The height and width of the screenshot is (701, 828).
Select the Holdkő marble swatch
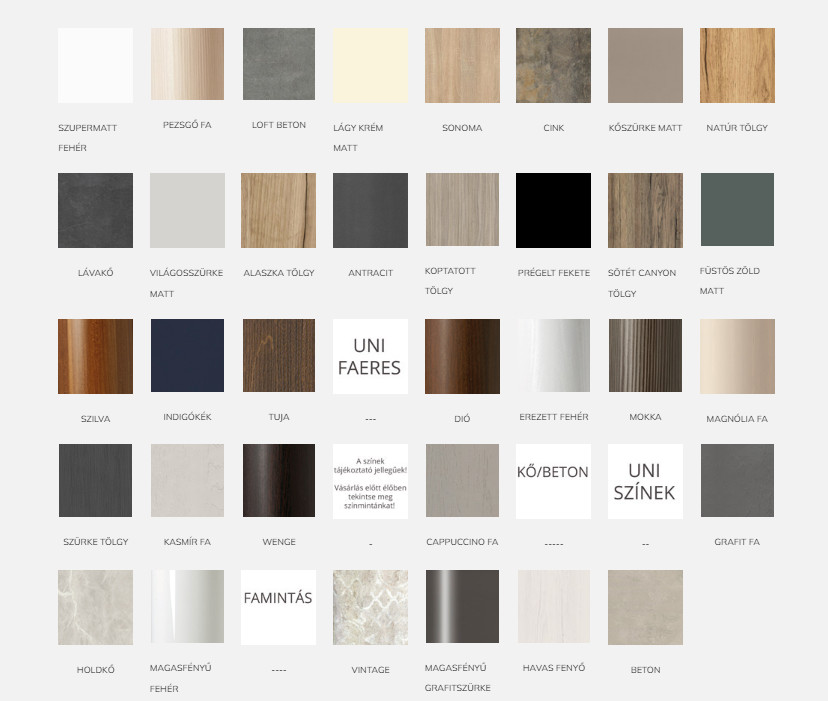[x=95, y=607]
